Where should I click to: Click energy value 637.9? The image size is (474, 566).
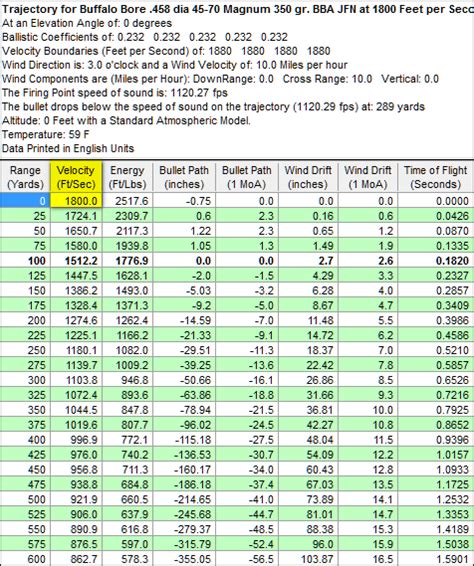(x=128, y=515)
